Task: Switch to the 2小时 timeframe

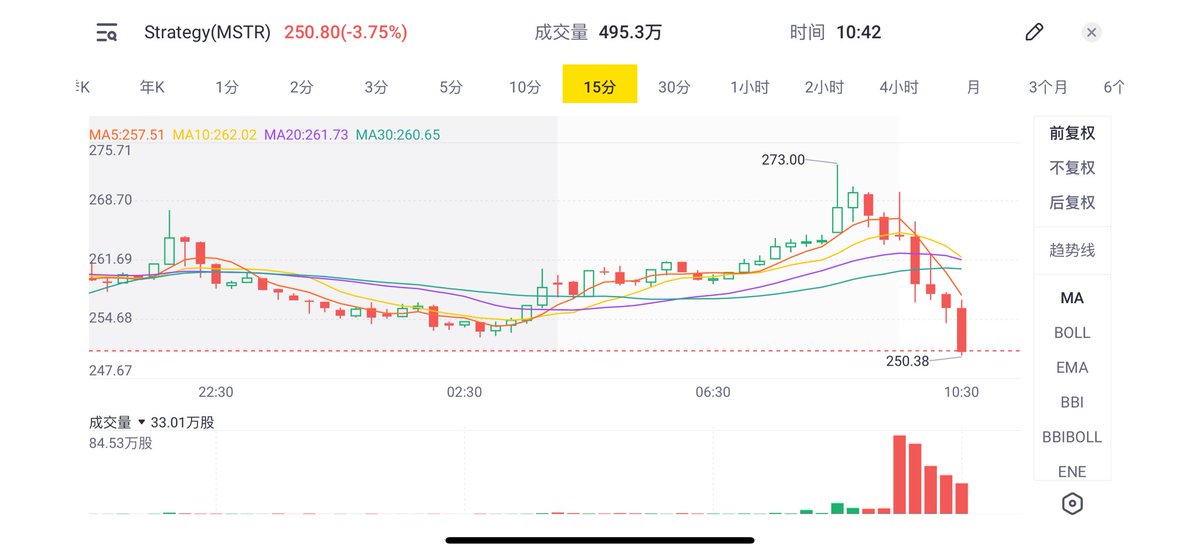Action: [x=824, y=87]
